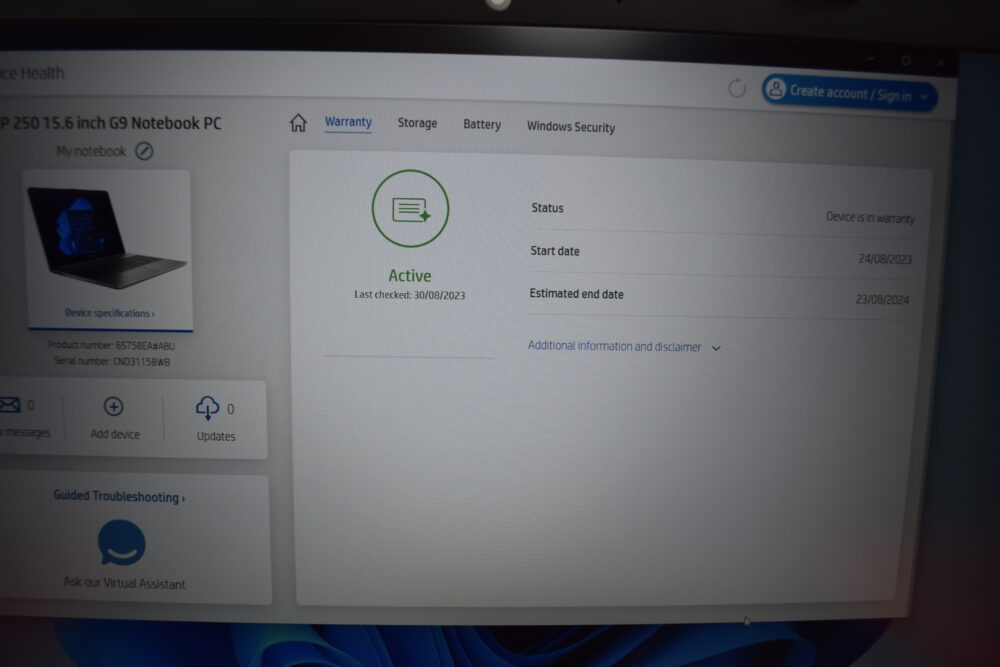Viewport: 1000px width, 667px height.
Task: Go to the Home icon tab
Action: click(x=298, y=122)
